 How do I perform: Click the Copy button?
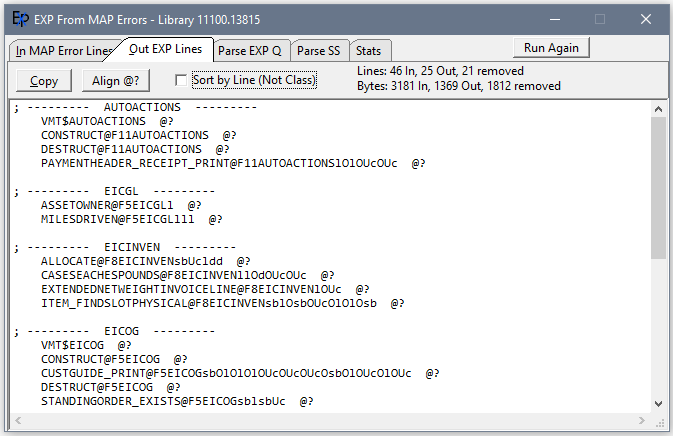tap(44, 81)
